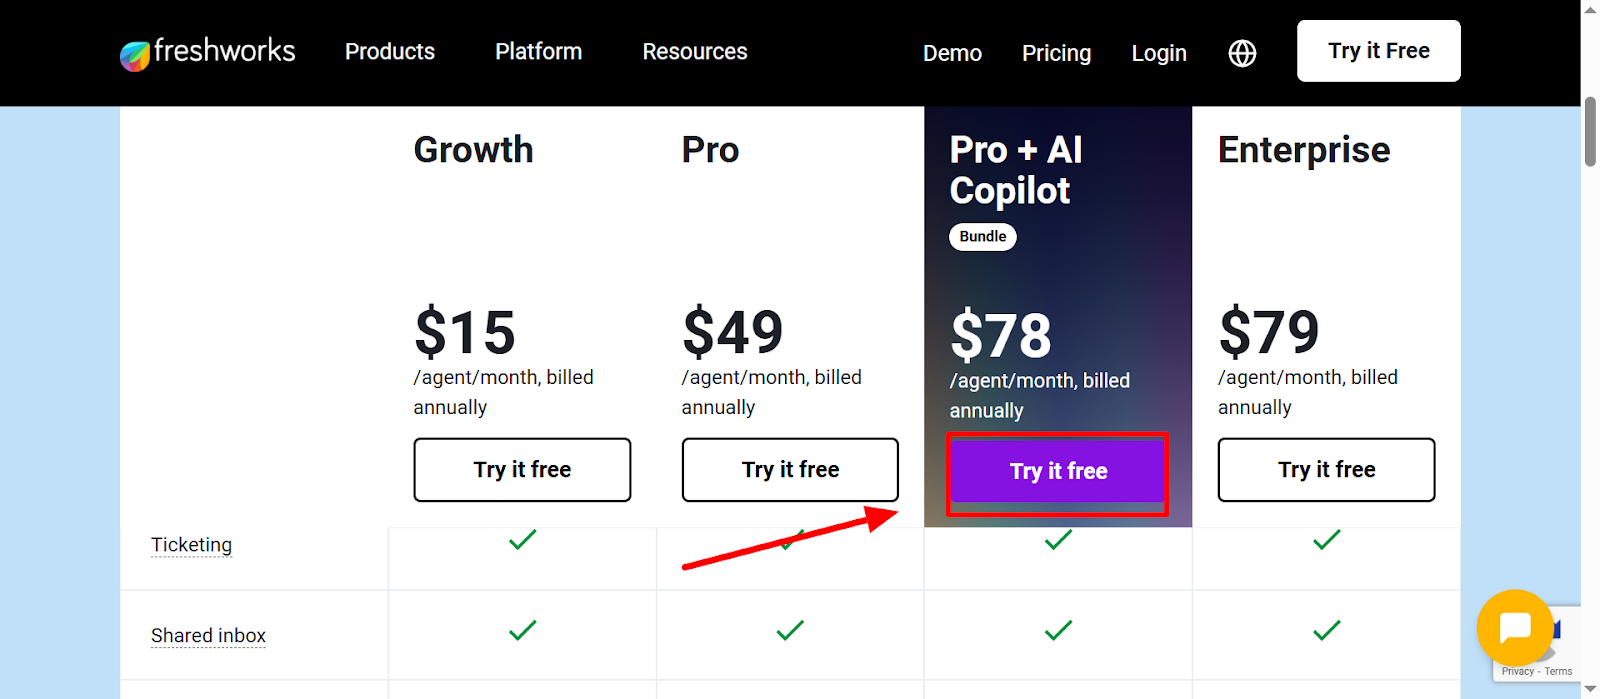This screenshot has height=699, width=1600.
Task: Click the Pro plan Shared inbox checkmark
Action: pos(790,630)
